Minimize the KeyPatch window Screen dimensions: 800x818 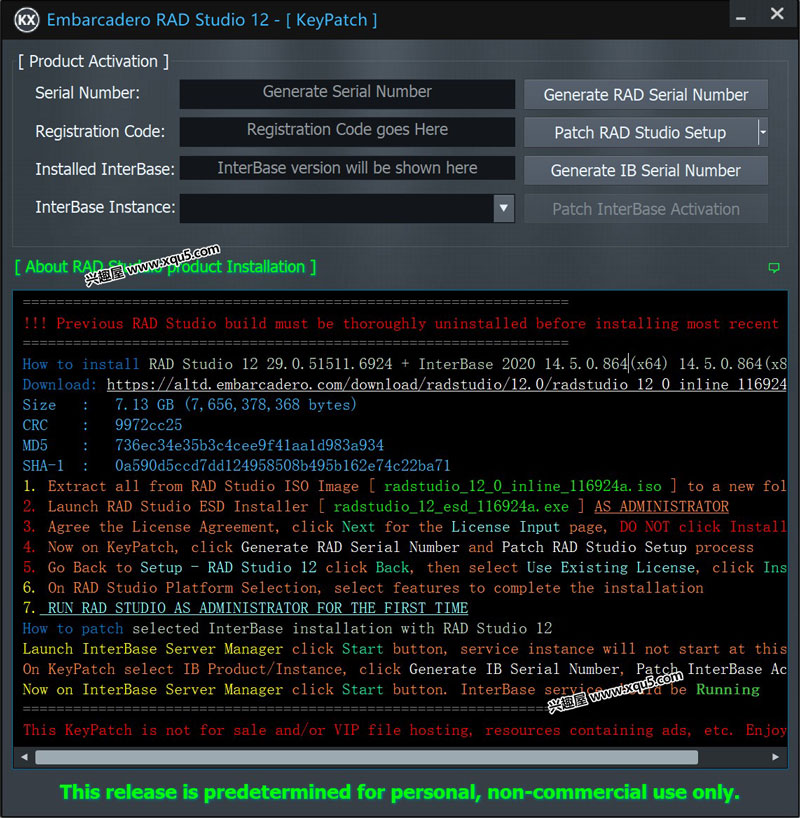pyautogui.click(x=741, y=16)
